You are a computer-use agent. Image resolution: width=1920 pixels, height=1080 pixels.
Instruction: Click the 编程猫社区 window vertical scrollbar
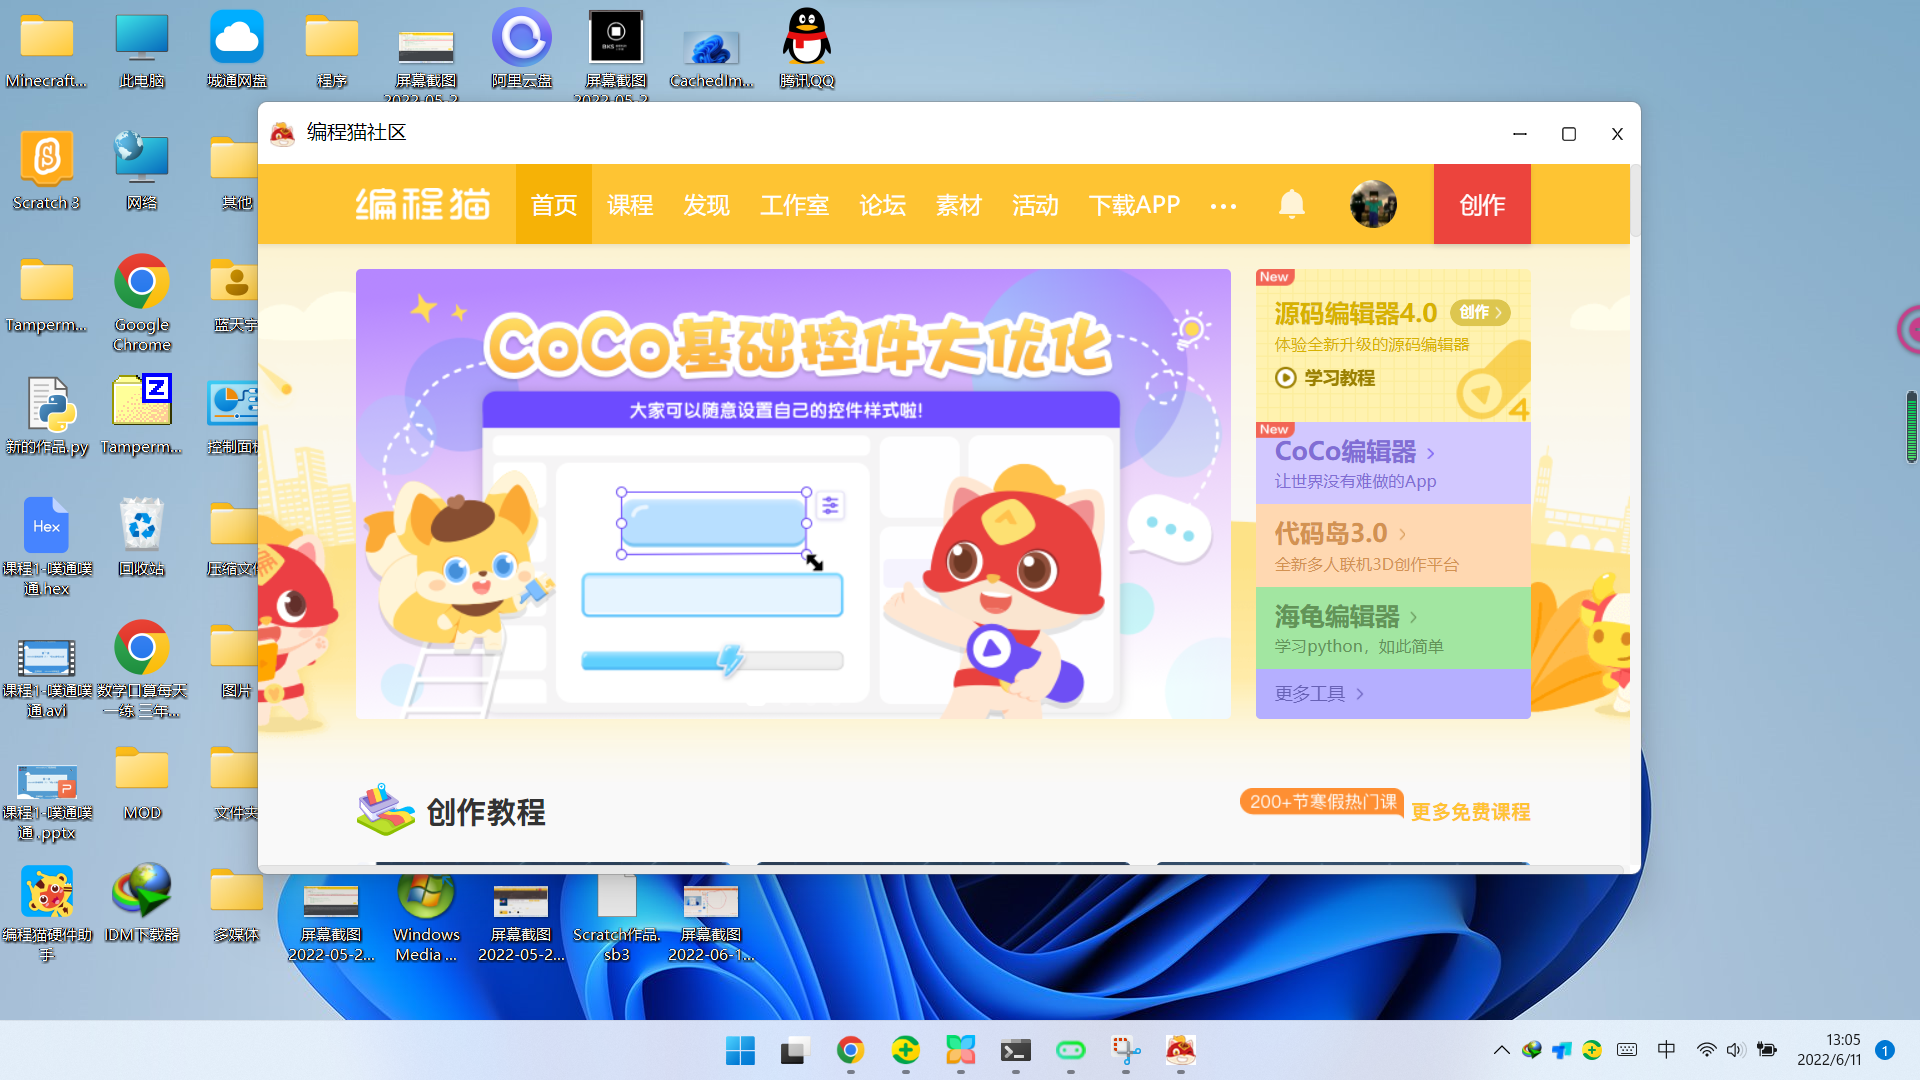point(1635,203)
